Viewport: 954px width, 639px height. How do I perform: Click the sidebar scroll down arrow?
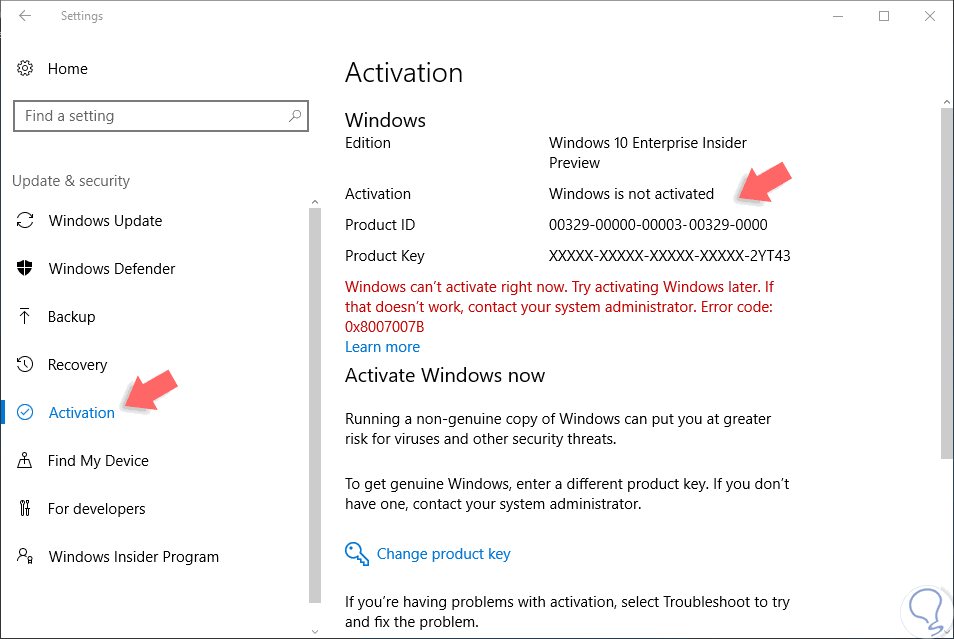315,631
